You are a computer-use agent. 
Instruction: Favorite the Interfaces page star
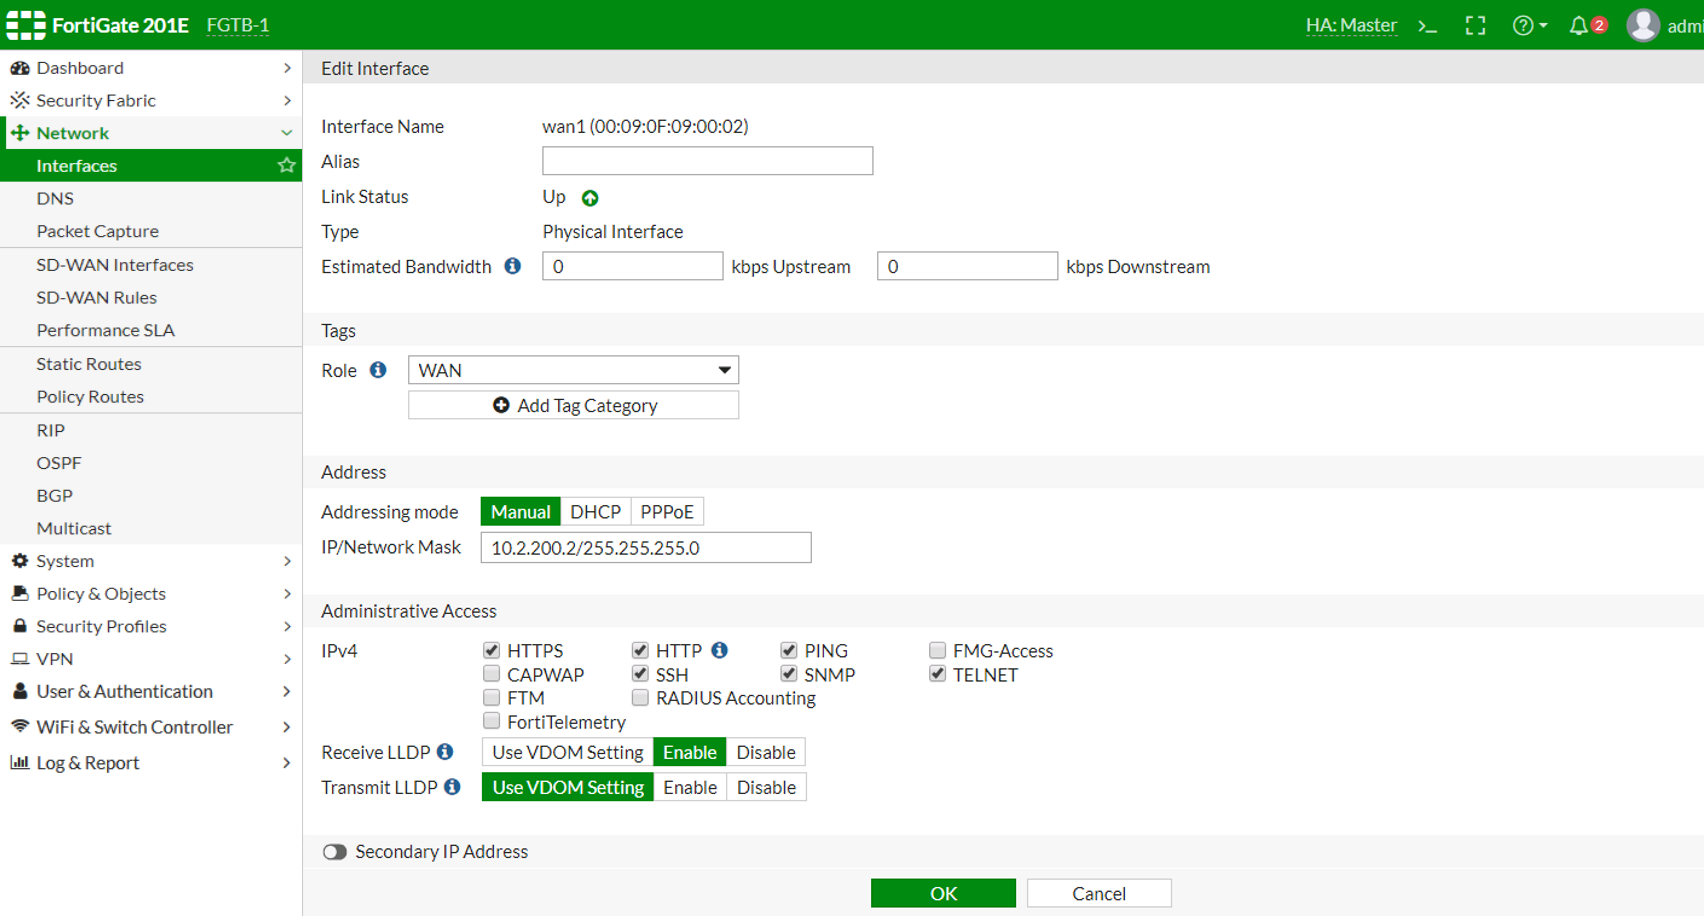pos(286,165)
